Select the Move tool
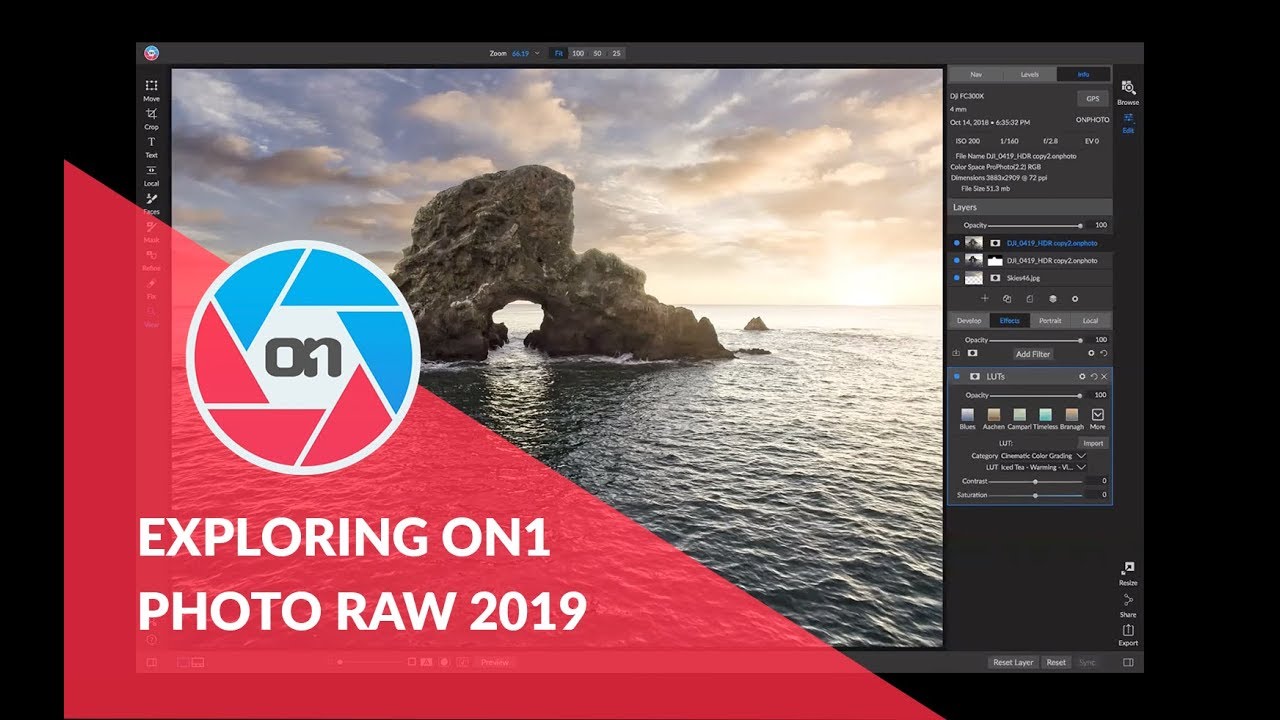Screen dimensions: 1280x720 click(x=151, y=89)
